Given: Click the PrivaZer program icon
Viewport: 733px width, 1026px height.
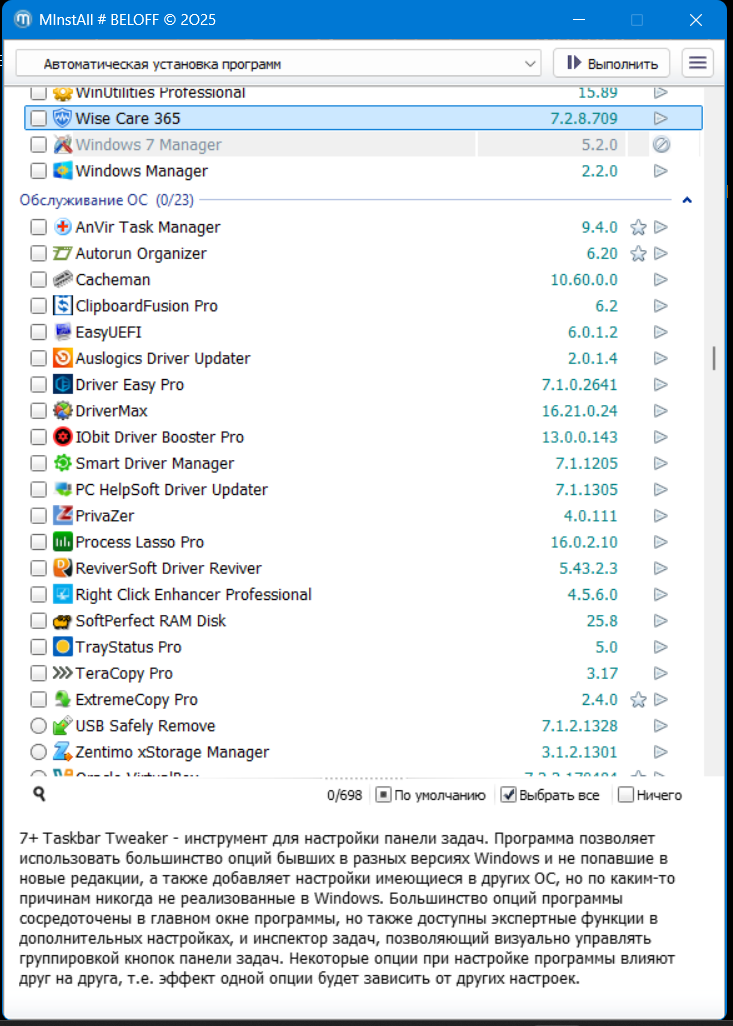Looking at the screenshot, I should pyautogui.click(x=62, y=516).
